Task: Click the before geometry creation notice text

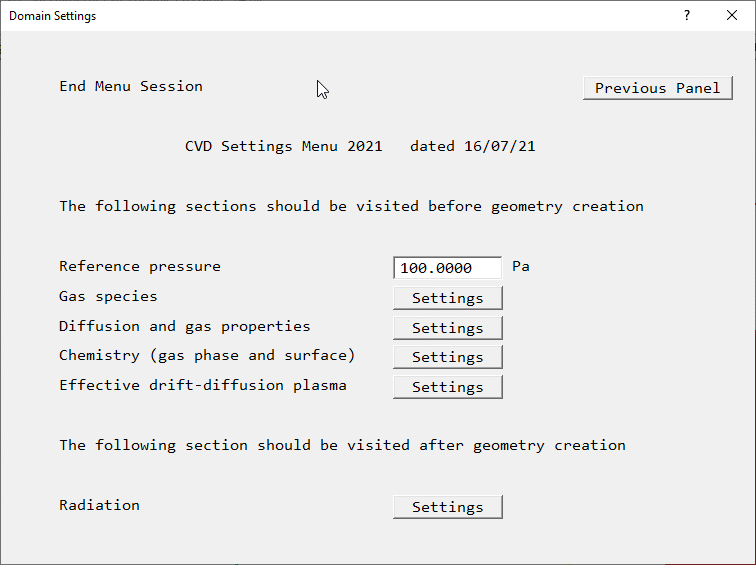Action: (x=351, y=206)
